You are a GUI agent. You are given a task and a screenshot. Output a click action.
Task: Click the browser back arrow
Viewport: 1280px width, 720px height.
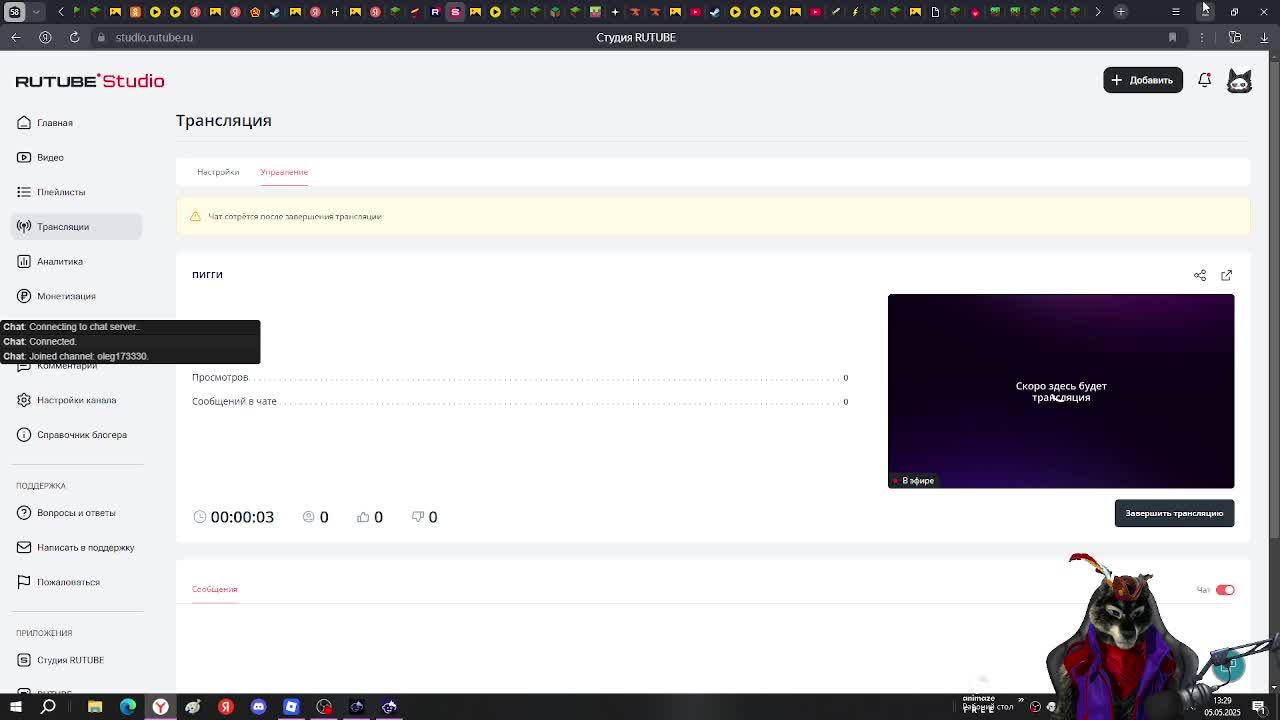coord(15,37)
